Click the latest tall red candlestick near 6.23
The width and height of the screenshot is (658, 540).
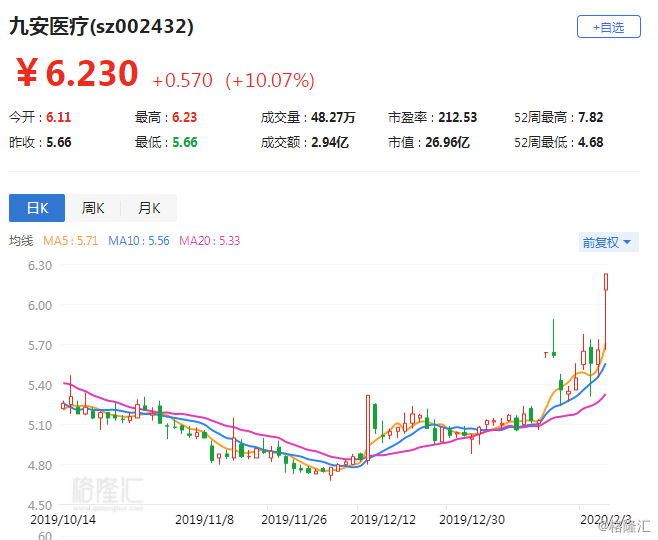point(606,310)
